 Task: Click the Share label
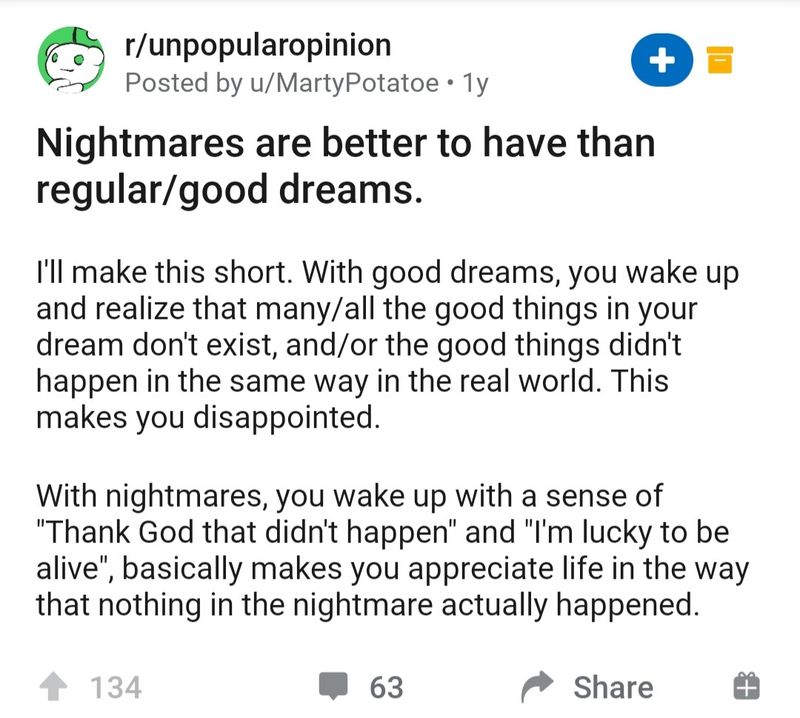pyautogui.click(x=613, y=687)
